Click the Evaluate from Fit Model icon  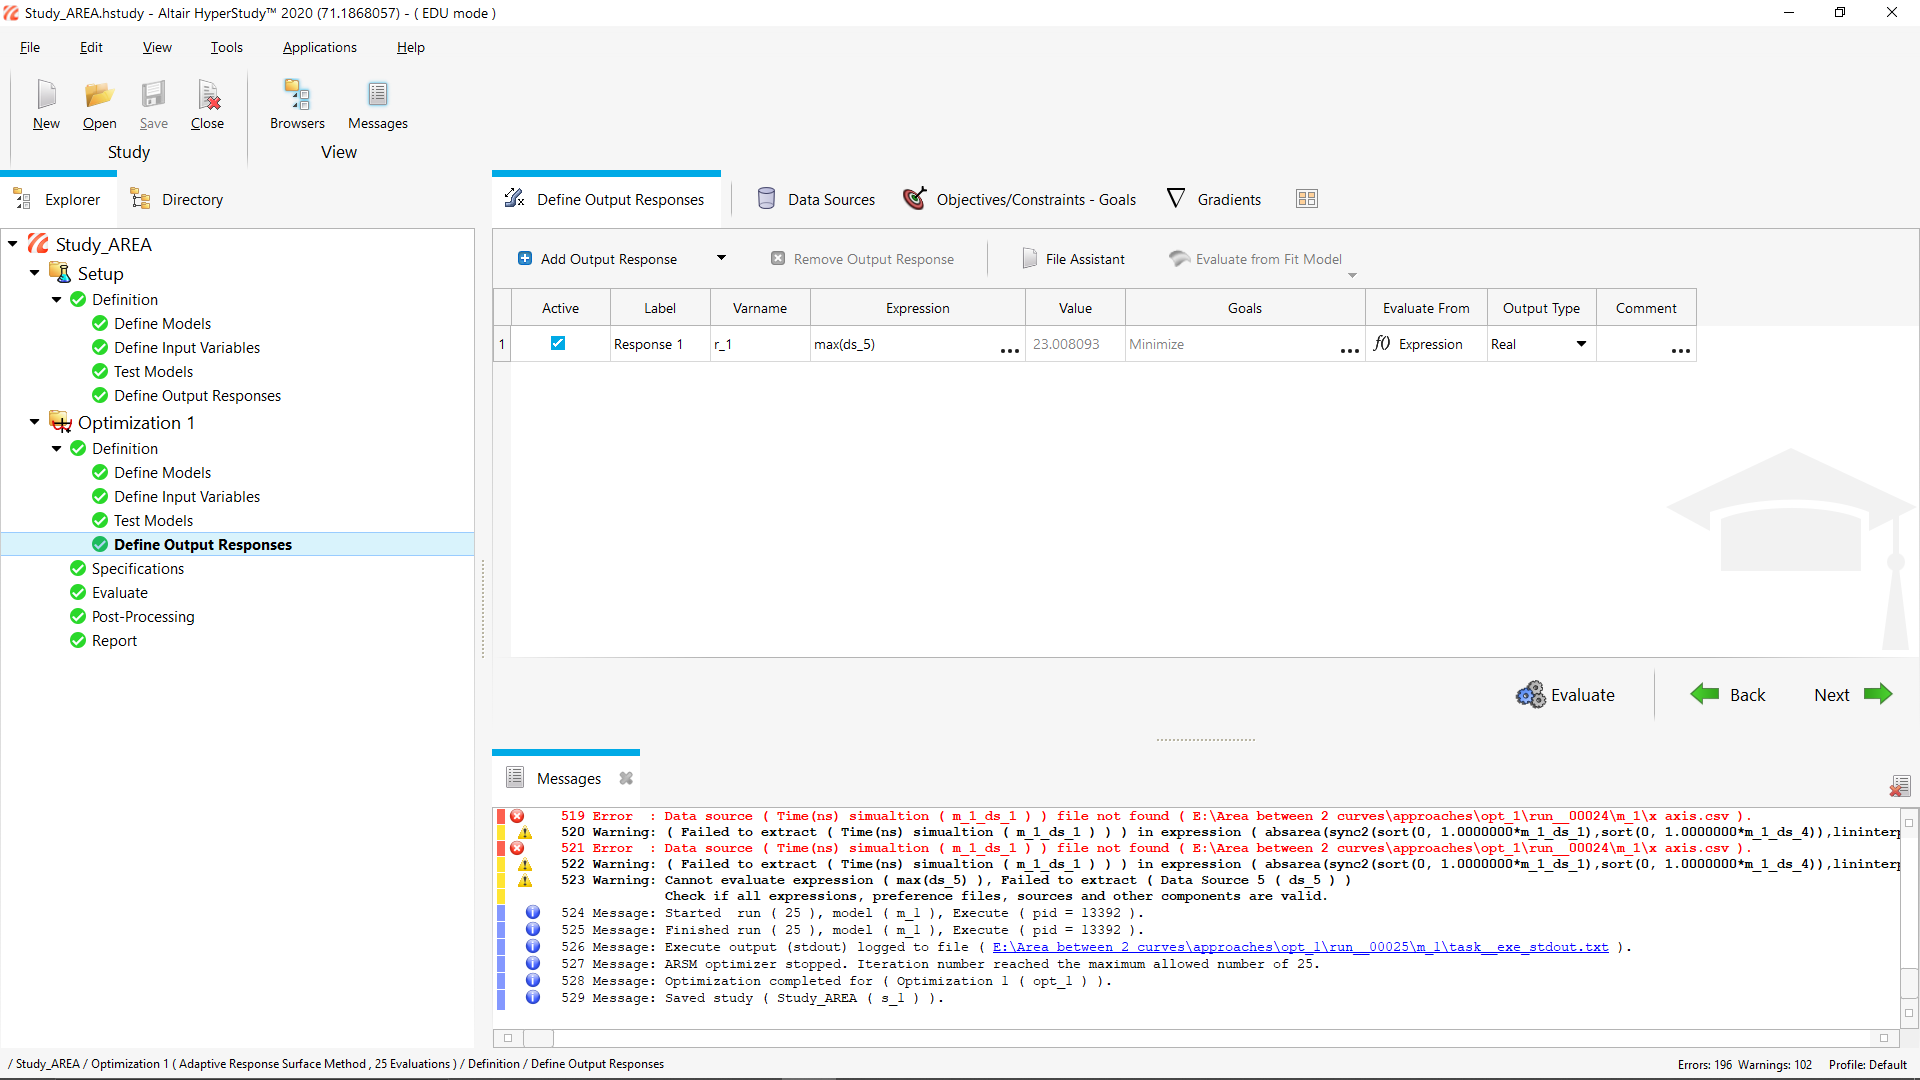pos(1180,259)
